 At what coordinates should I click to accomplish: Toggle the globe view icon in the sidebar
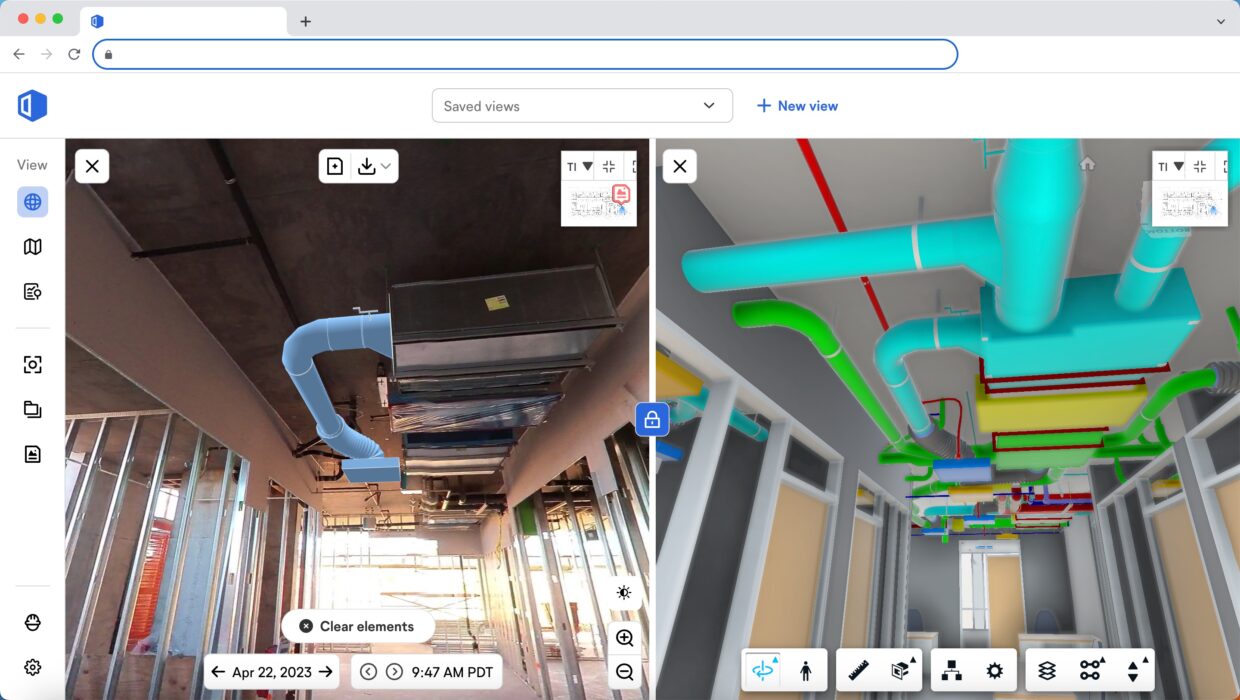pyautogui.click(x=31, y=201)
